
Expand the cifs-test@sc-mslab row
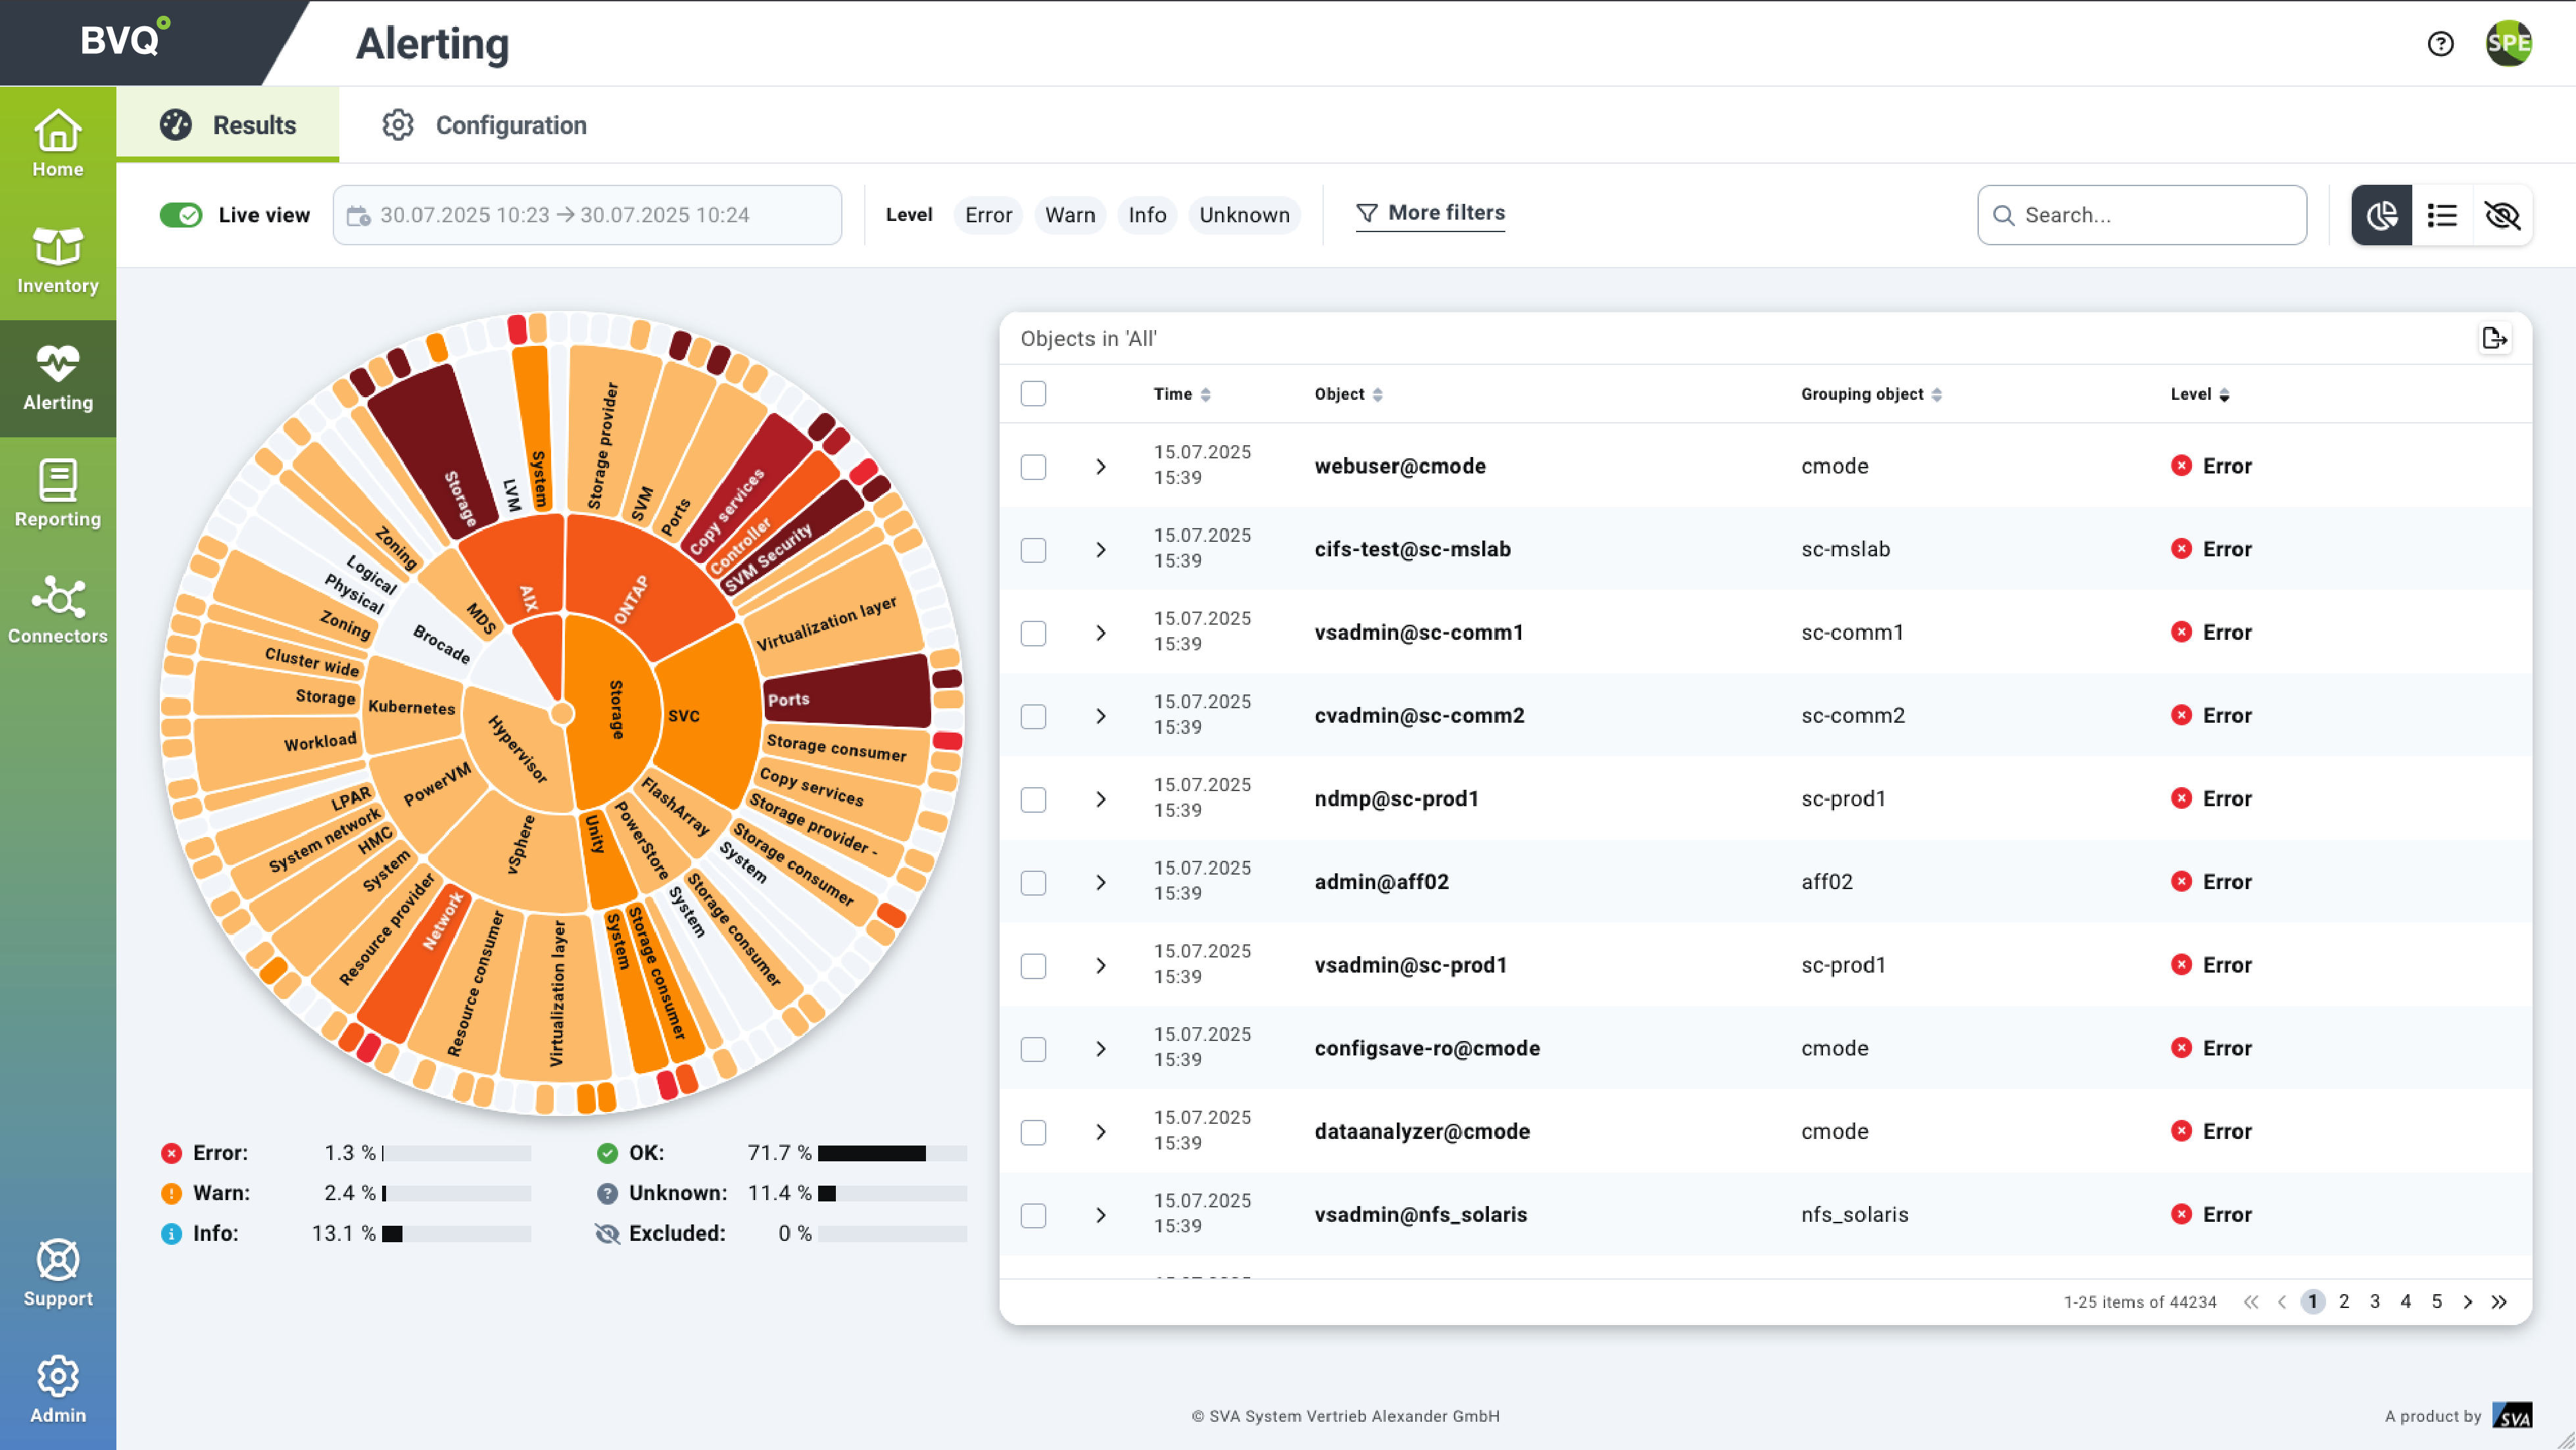tap(1100, 550)
